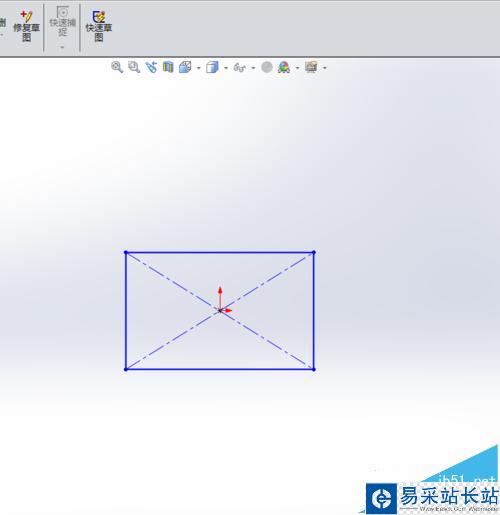Screen dimensions: 500x515
Task: Expand the Hide/Show Items dropdown arrow
Action: click(x=253, y=68)
